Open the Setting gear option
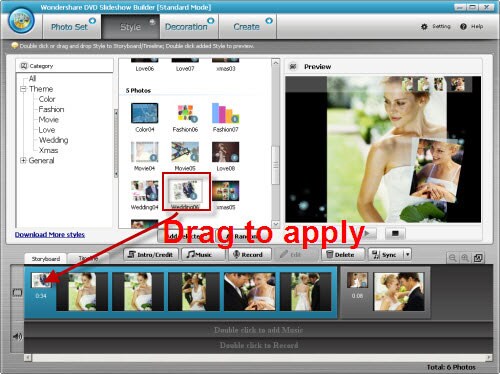Screen dimensions: 500x374 pyautogui.click(x=435, y=26)
